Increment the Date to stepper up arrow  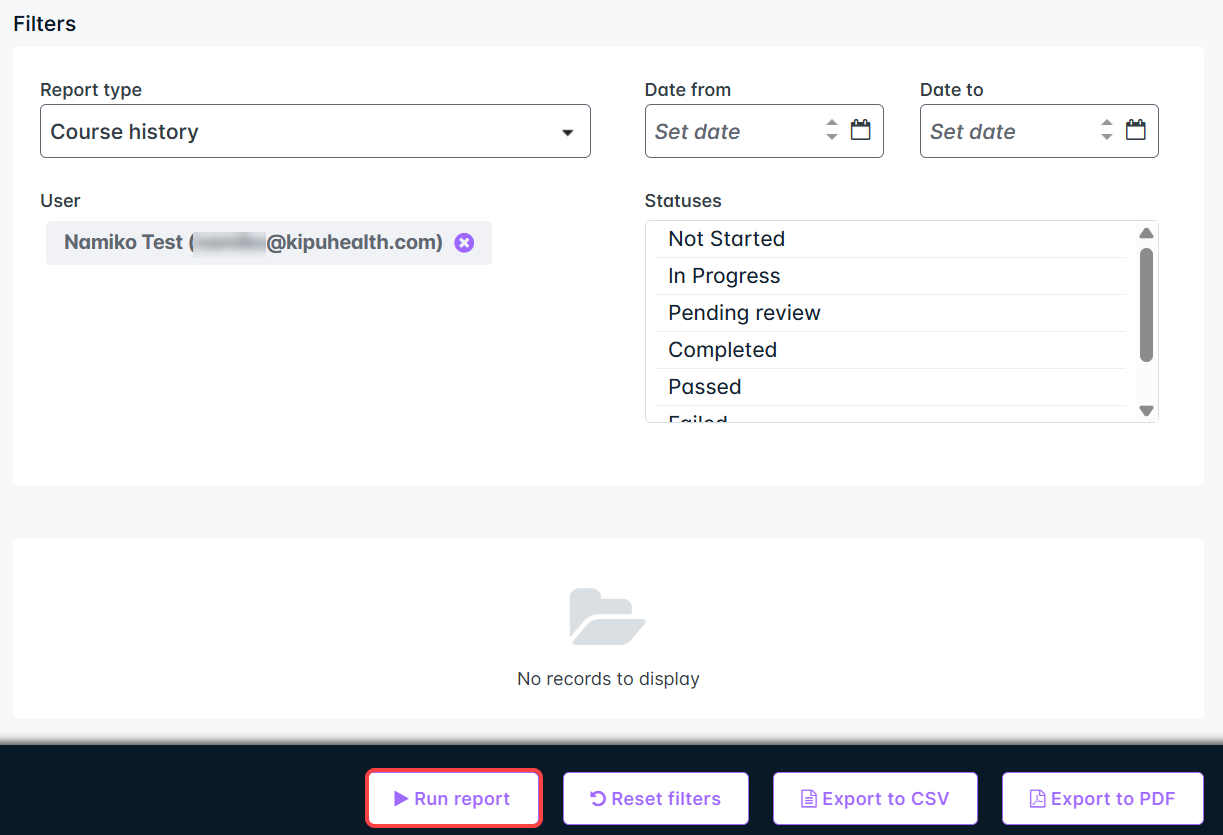[x=1107, y=124]
